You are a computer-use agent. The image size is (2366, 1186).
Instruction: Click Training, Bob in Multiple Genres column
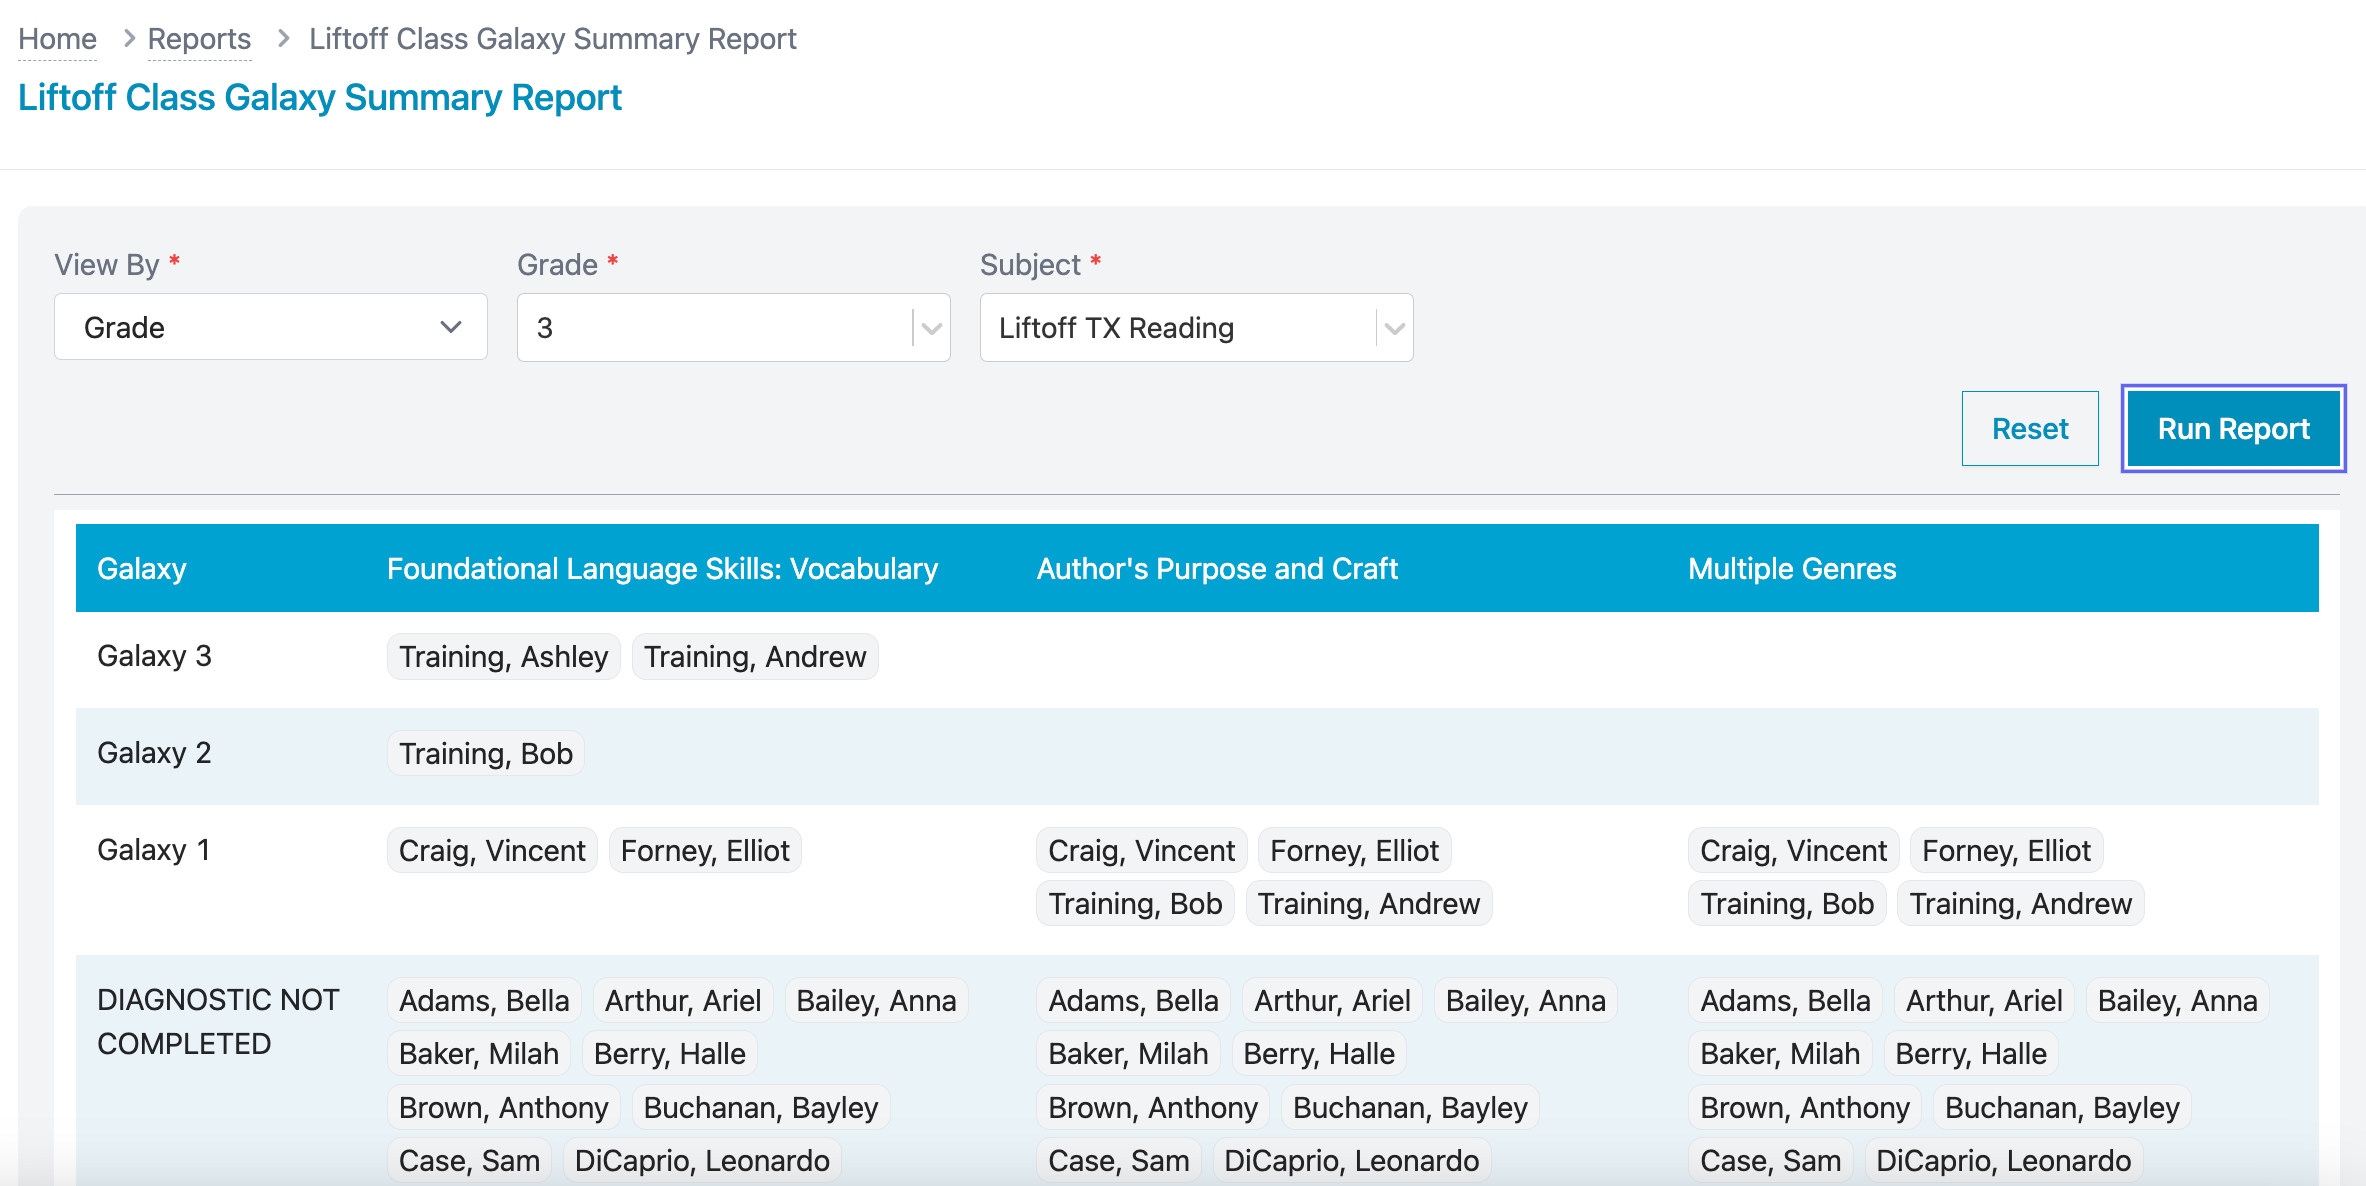[1787, 903]
